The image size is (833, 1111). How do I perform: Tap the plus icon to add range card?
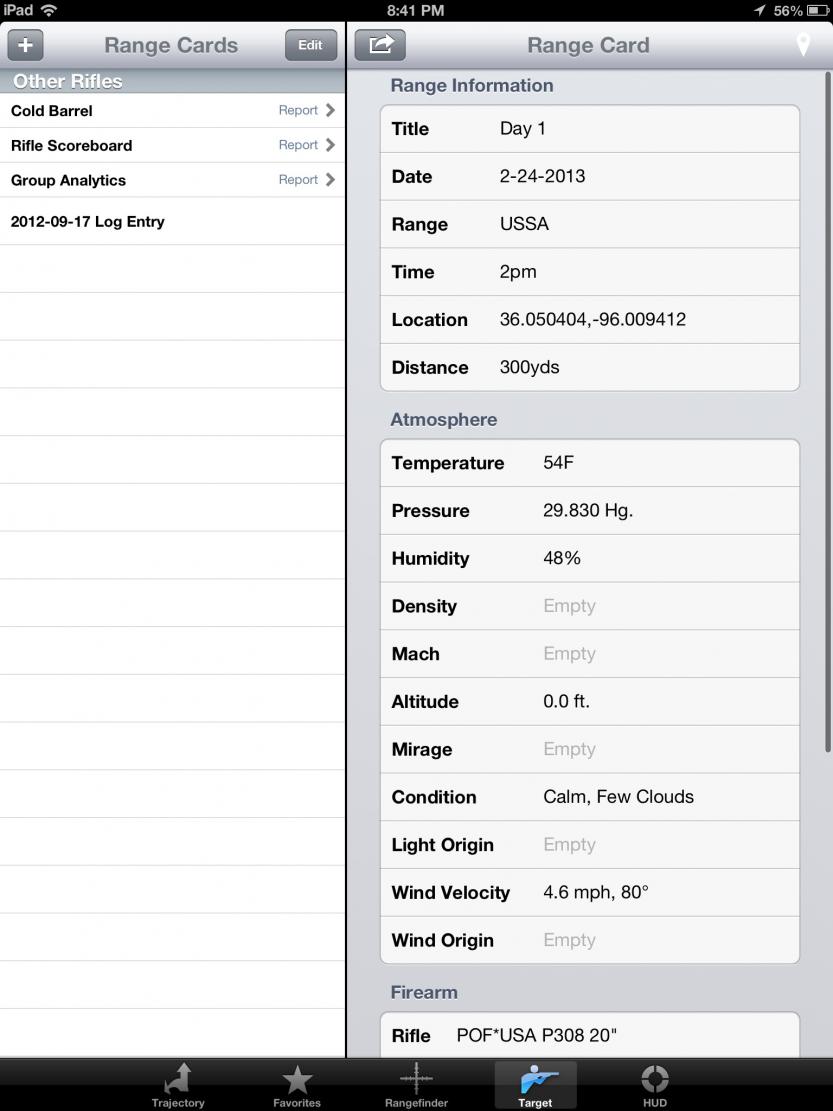(x=26, y=45)
